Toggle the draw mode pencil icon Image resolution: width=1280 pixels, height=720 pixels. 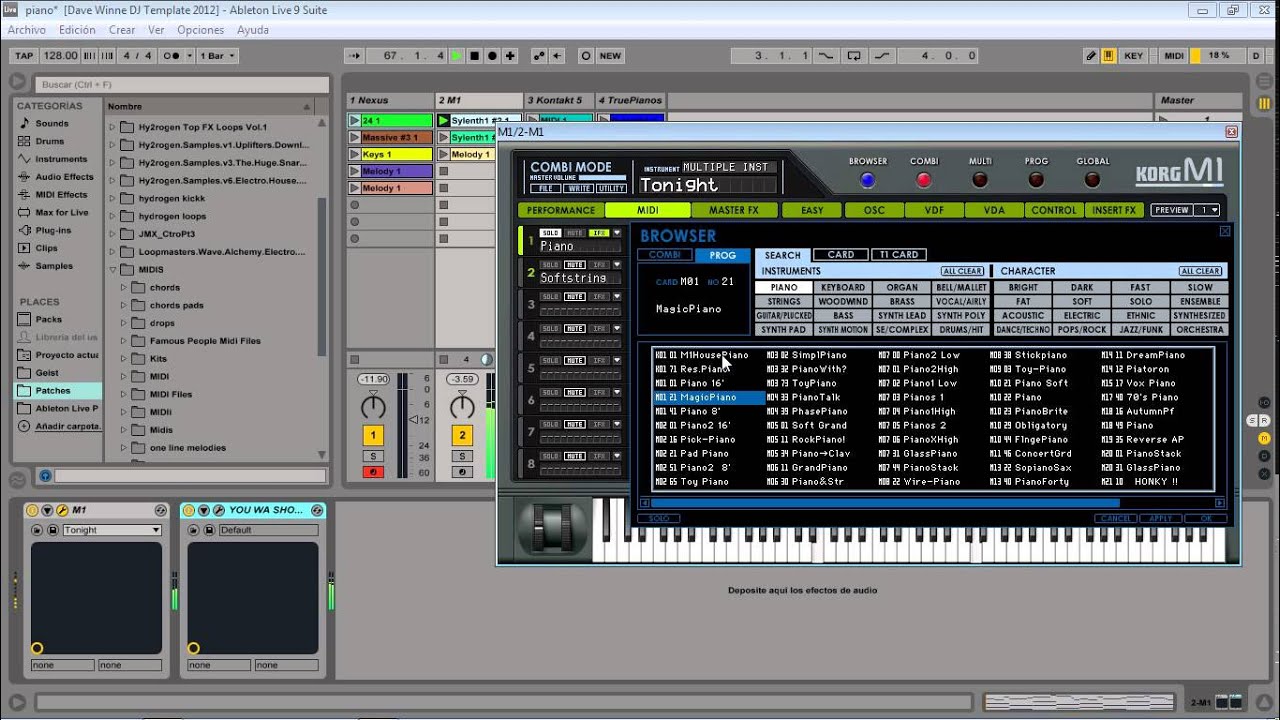(x=1091, y=56)
